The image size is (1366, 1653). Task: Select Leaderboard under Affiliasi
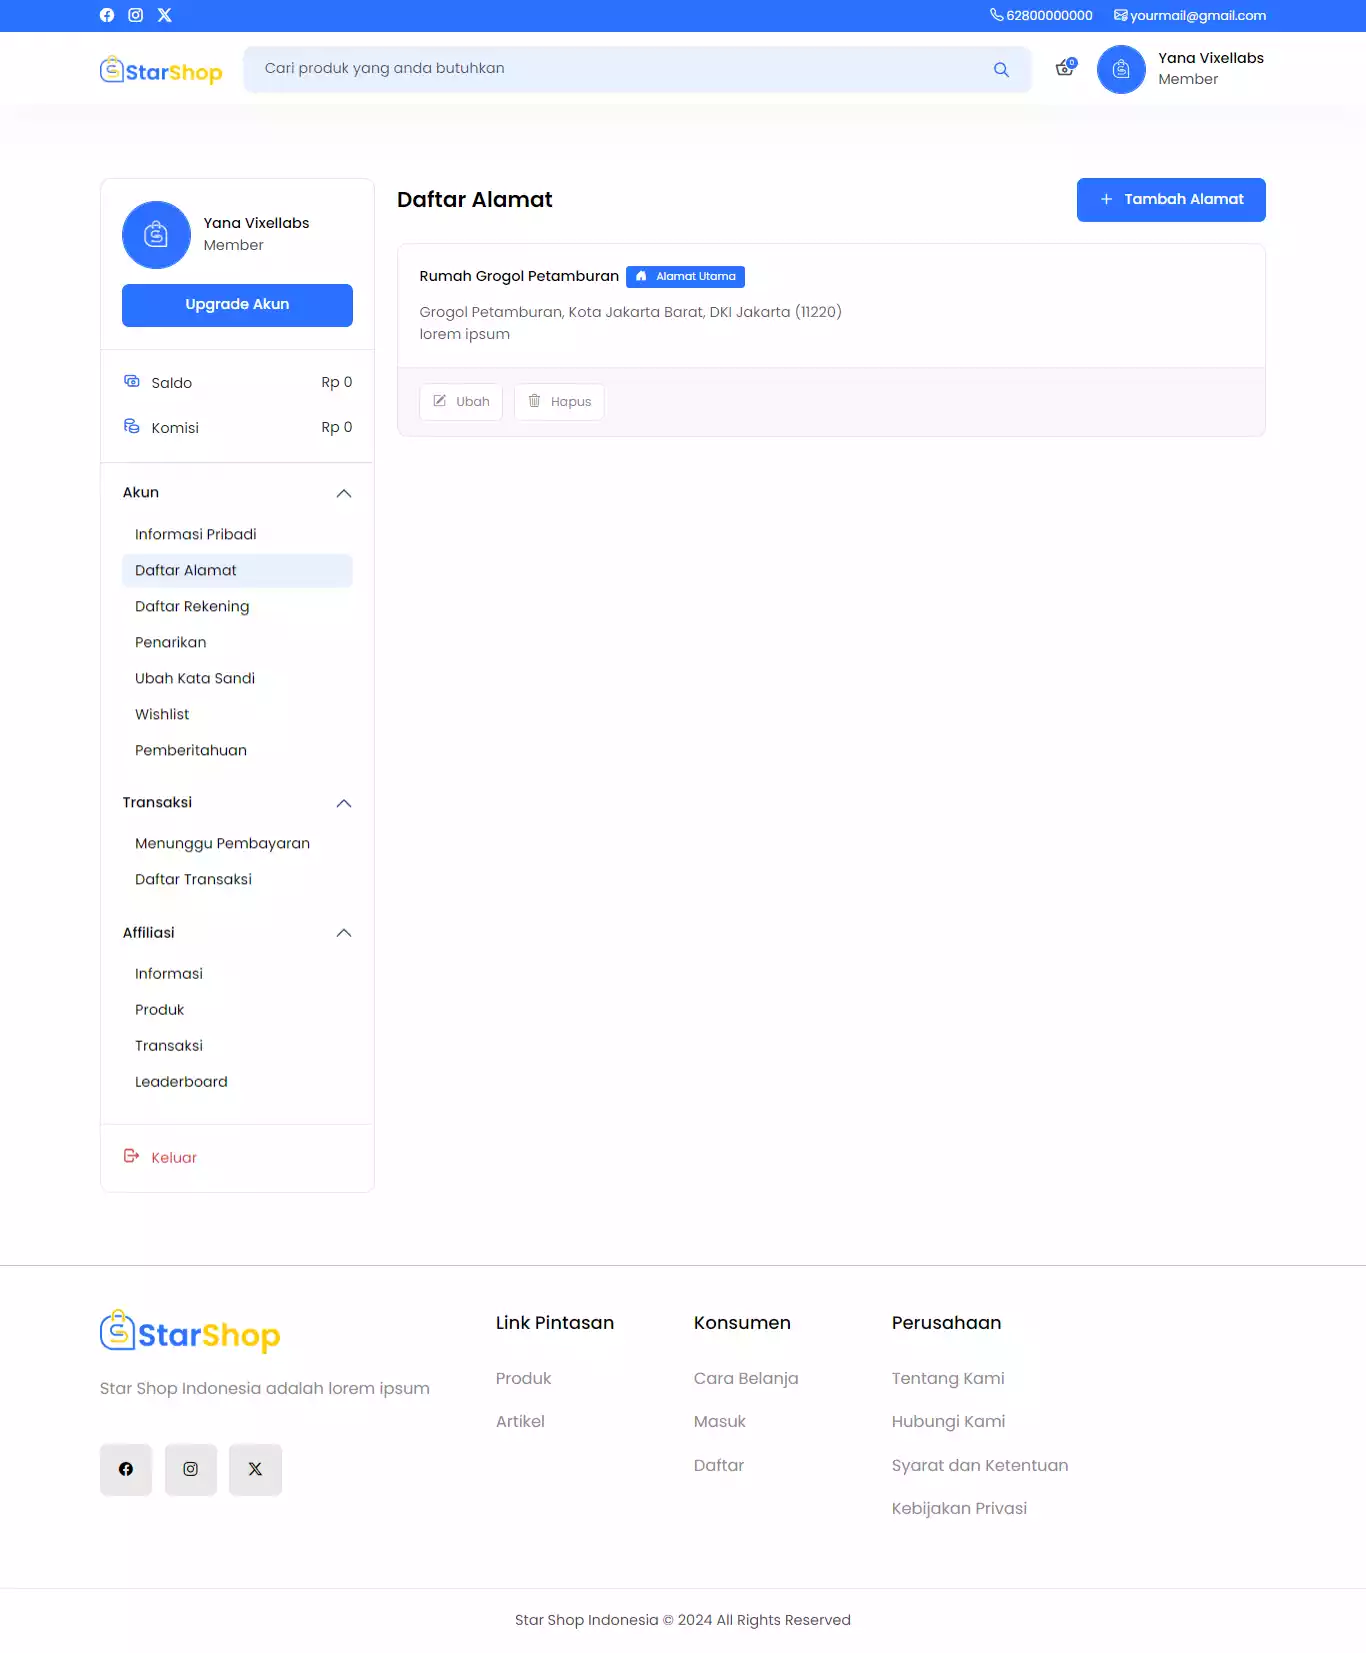coord(181,1082)
